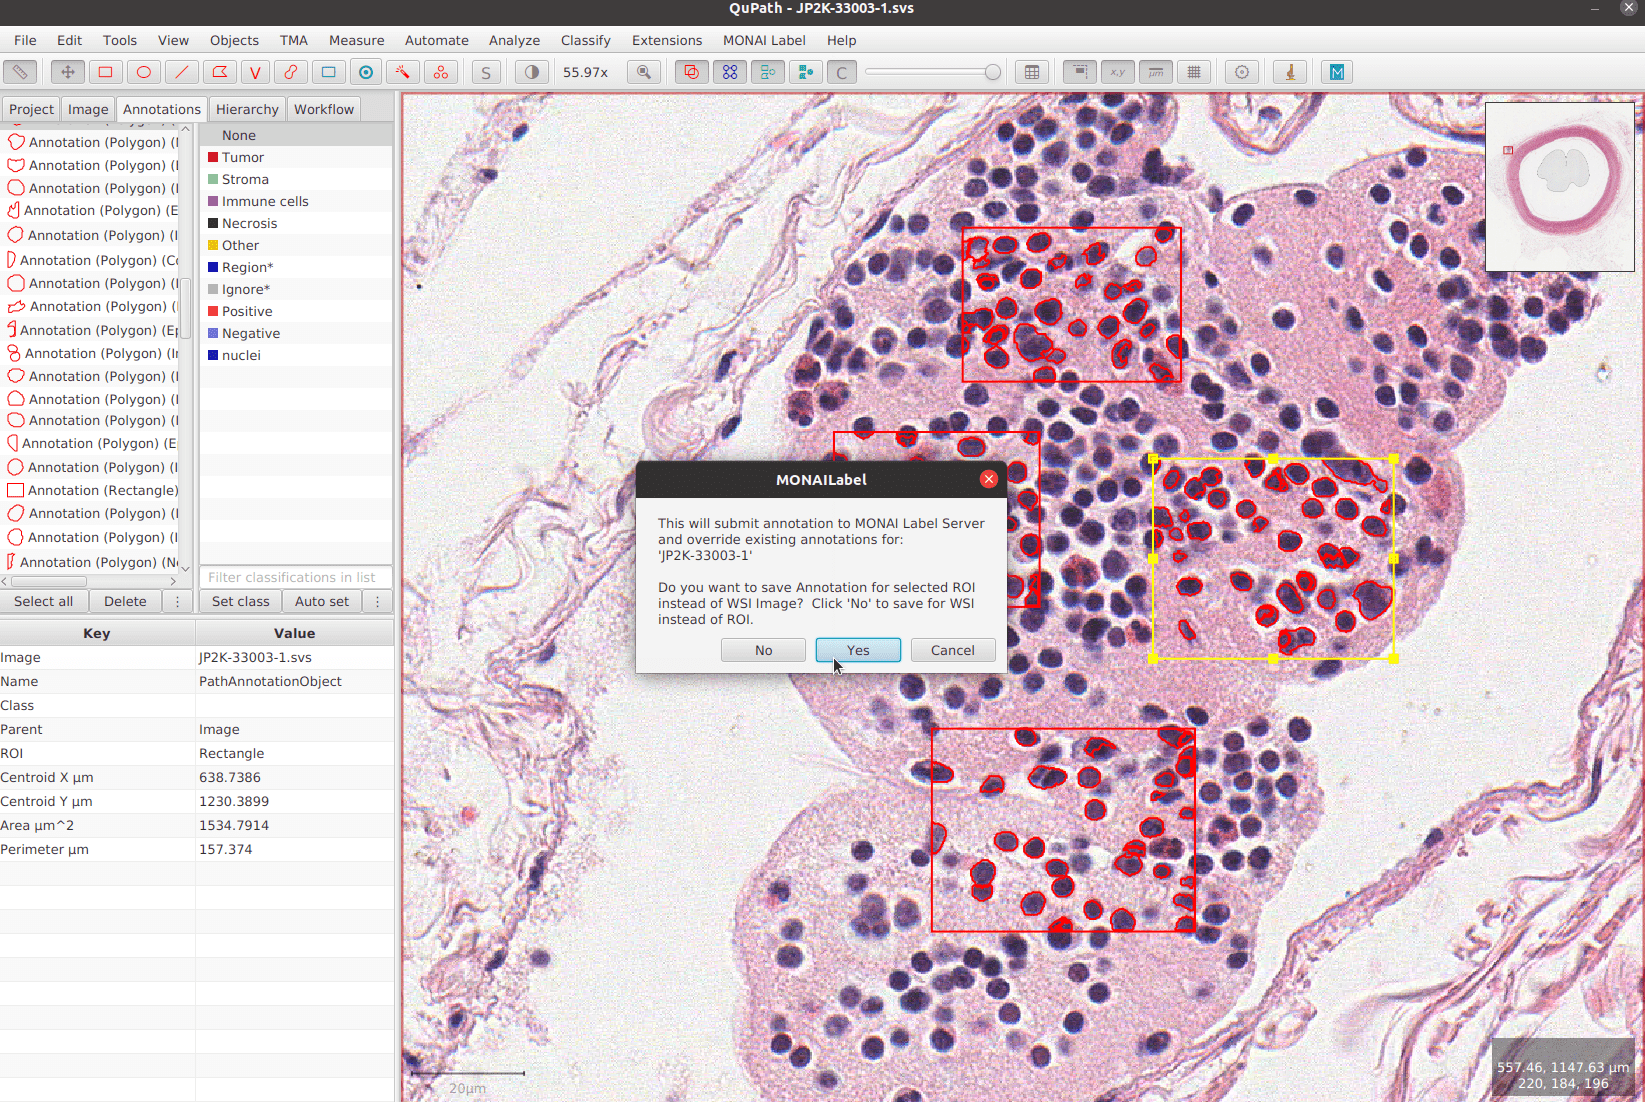Select the Ellipse drawing tool
The image size is (1645, 1102).
143,72
